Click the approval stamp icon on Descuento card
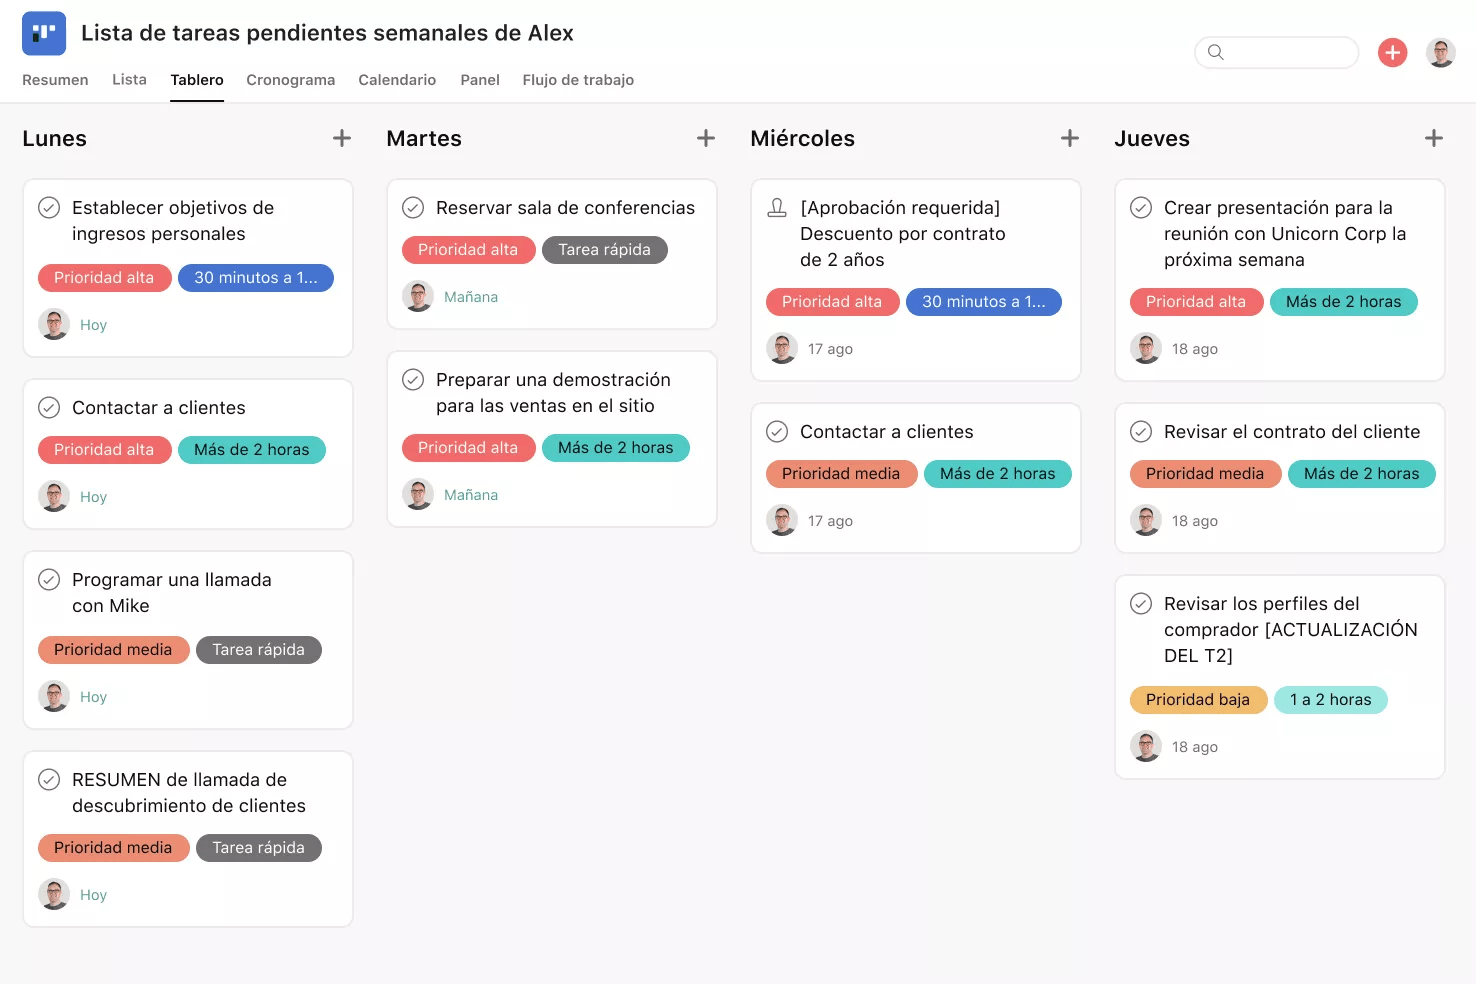The width and height of the screenshot is (1476, 984). click(x=777, y=207)
